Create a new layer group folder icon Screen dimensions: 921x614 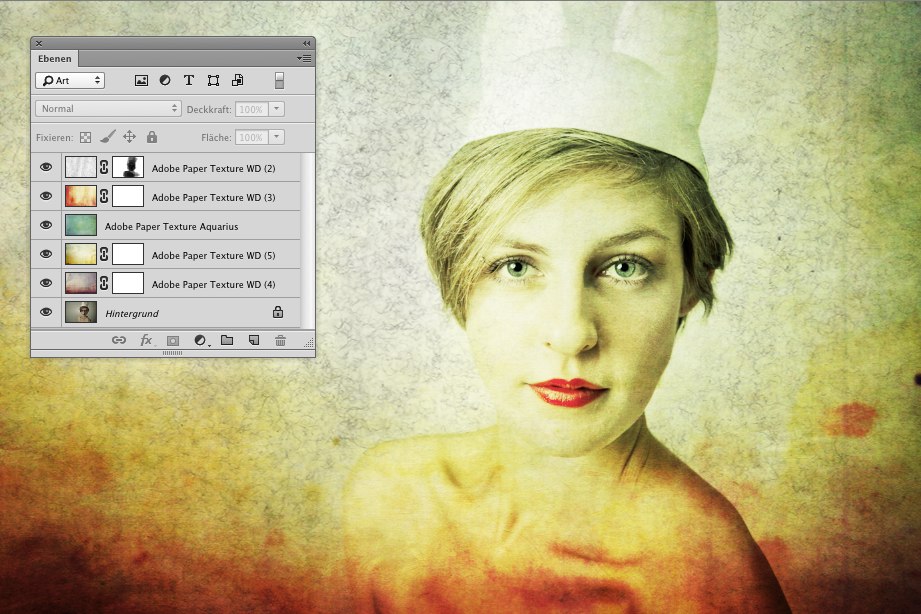pos(227,341)
